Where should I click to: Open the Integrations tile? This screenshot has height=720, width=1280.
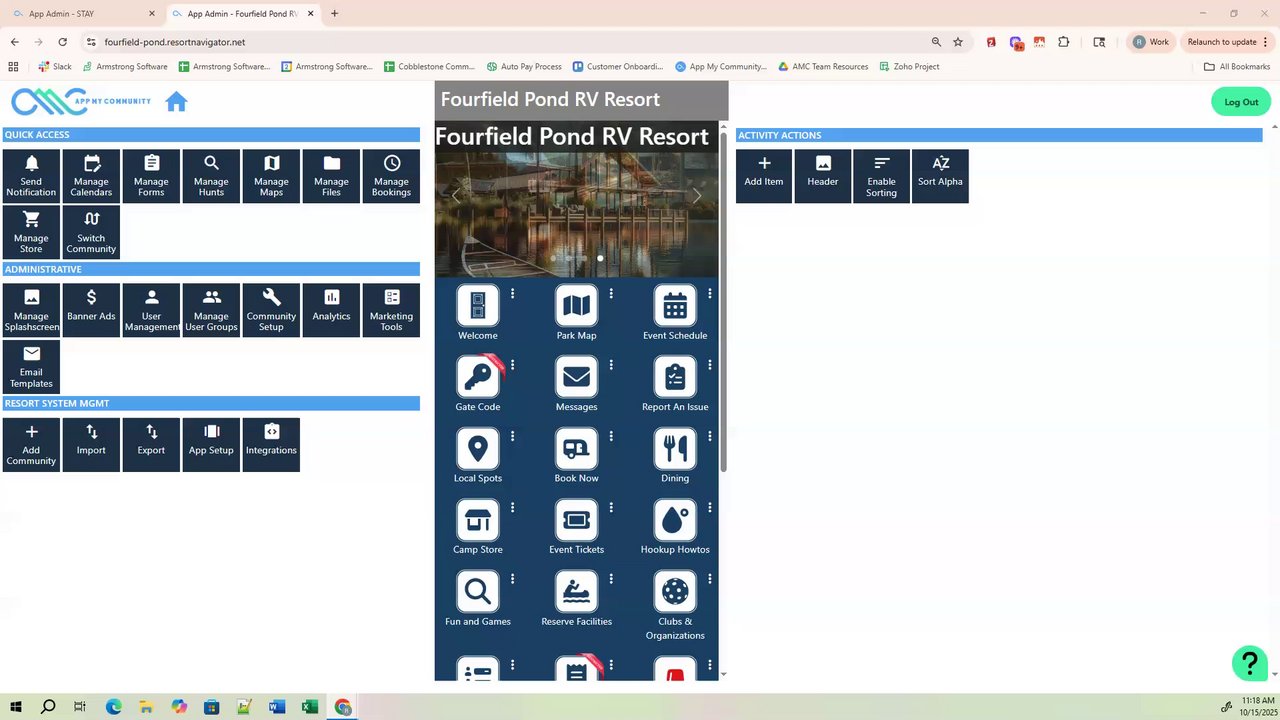pos(271,444)
